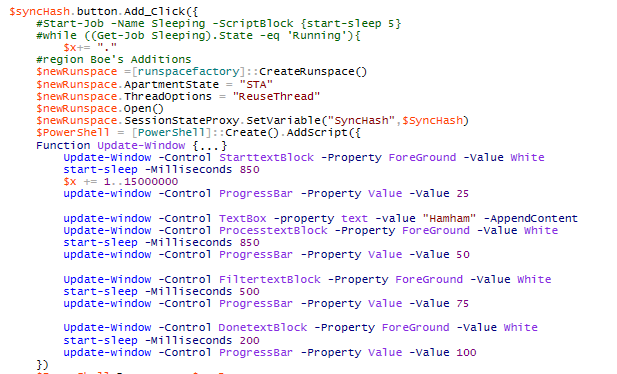617x374 pixels.
Task: Click the "ReuseThread" string value
Action: point(276,96)
